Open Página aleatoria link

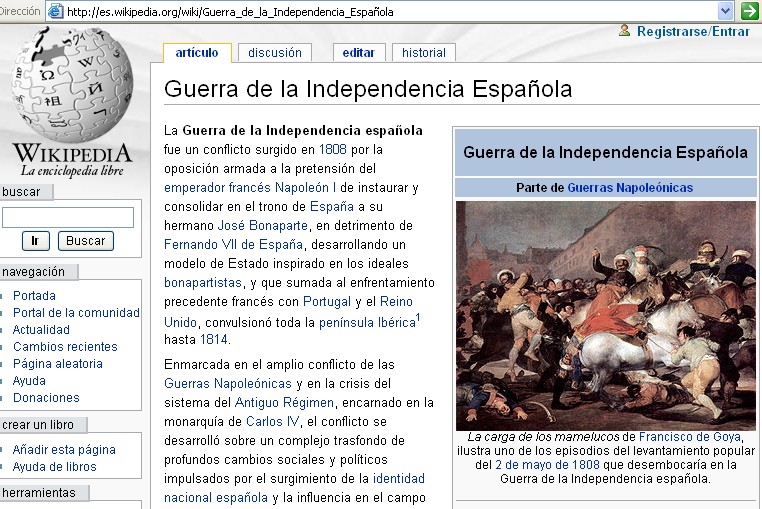[x=58, y=364]
